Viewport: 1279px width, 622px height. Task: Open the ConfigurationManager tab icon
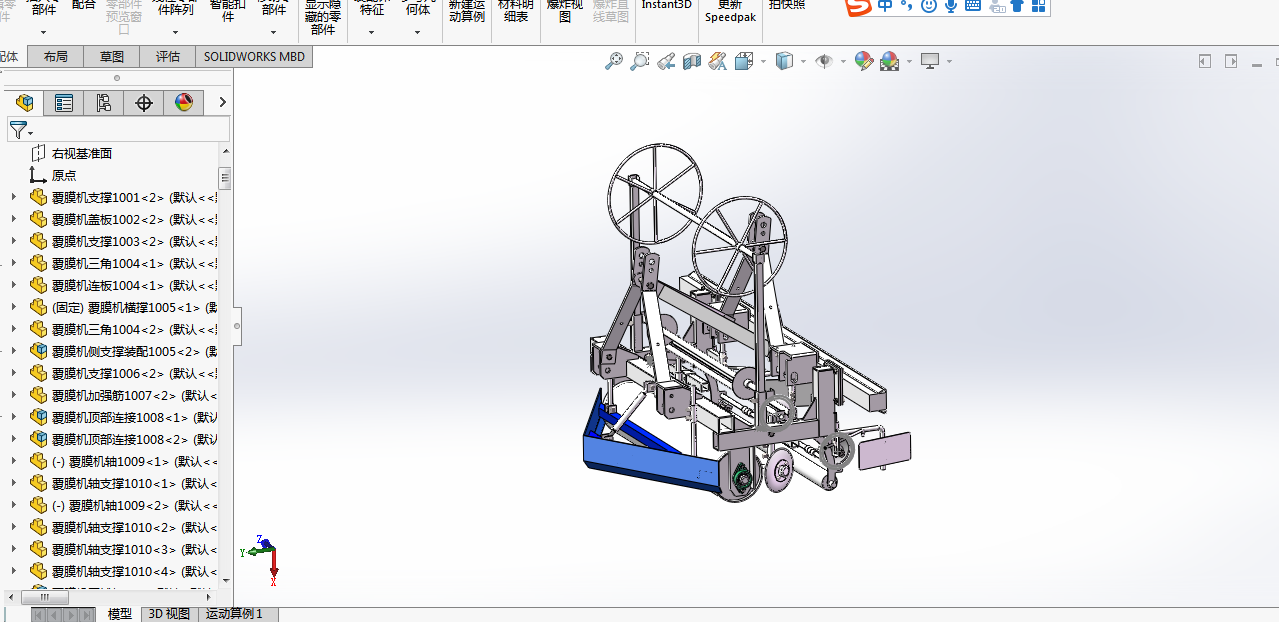point(104,103)
